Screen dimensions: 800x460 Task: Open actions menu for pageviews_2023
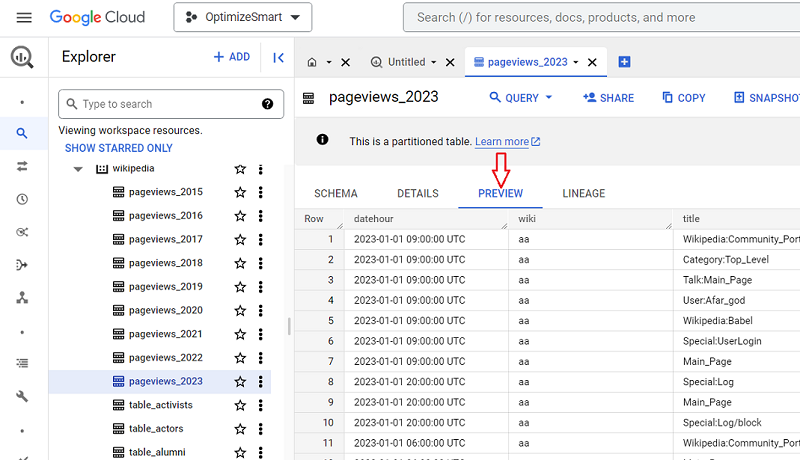[261, 381]
